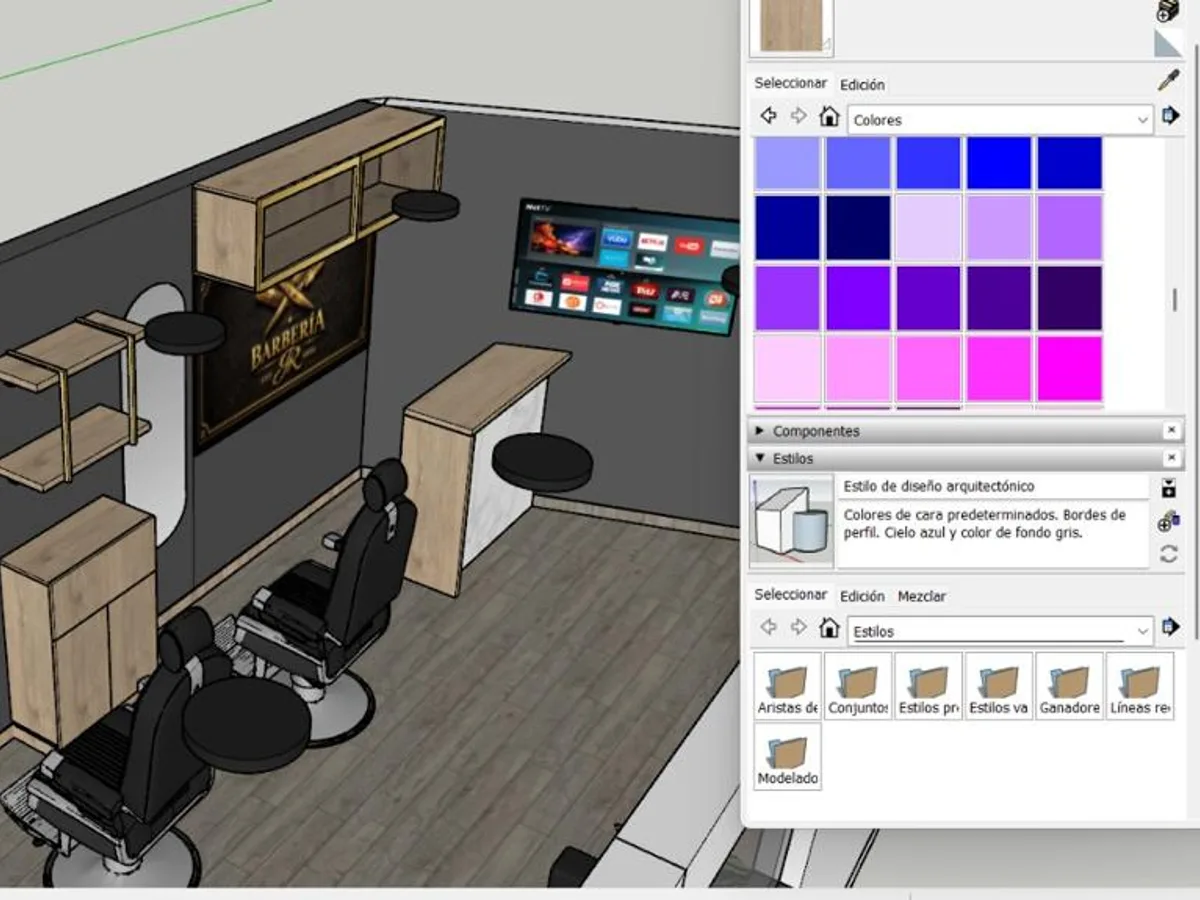Close the Componentes panel

1171,431
